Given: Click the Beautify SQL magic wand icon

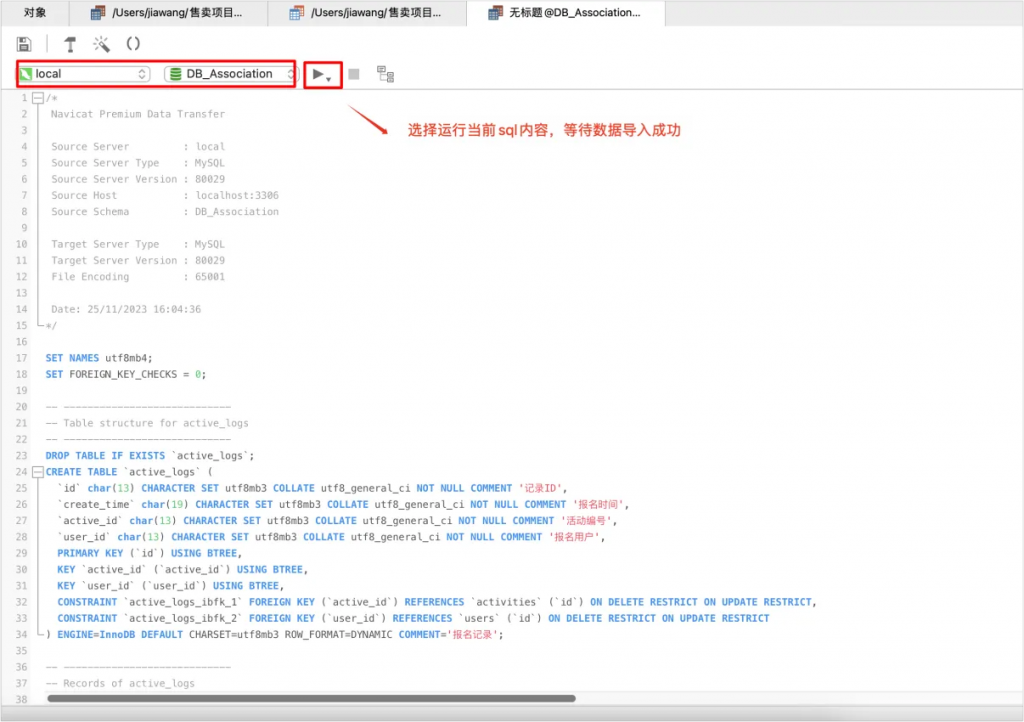Looking at the screenshot, I should coord(101,44).
